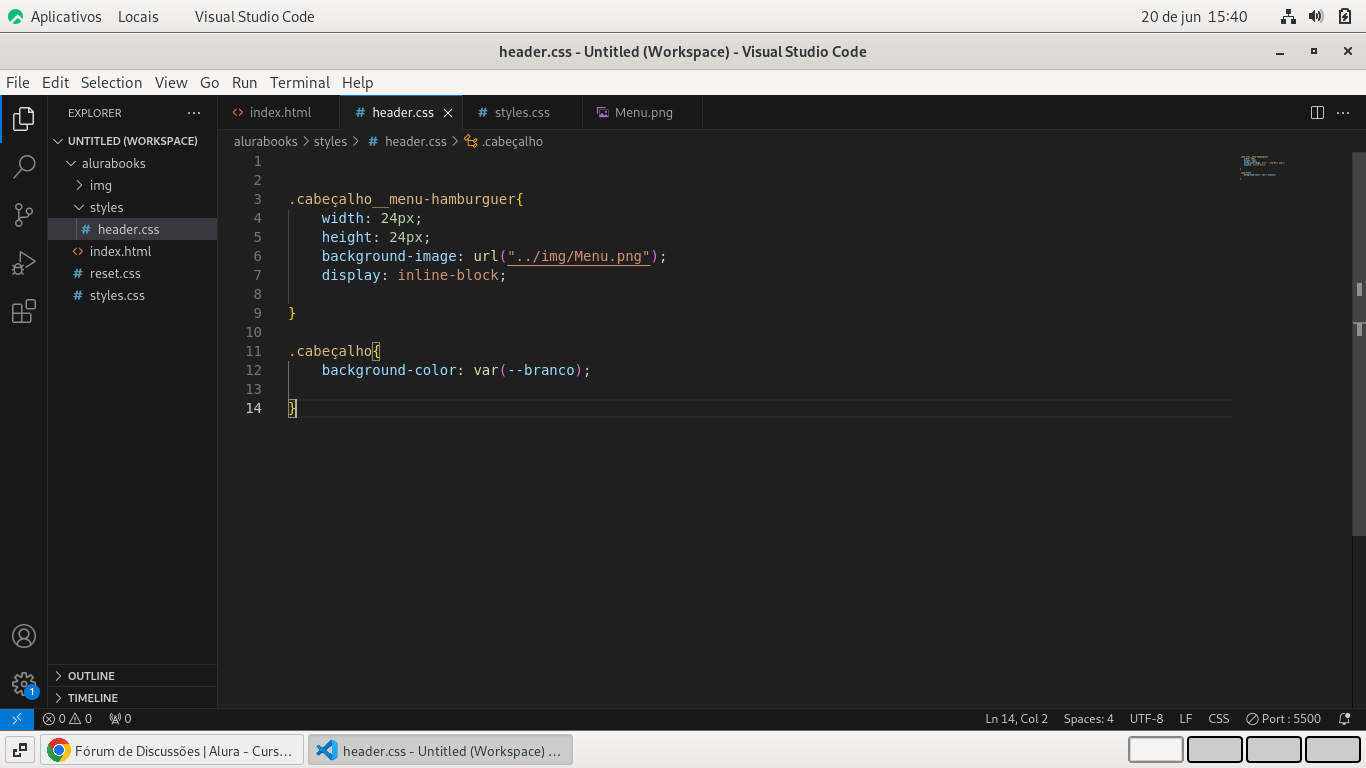Open the Edit menu
This screenshot has height=768, width=1366.
55,83
